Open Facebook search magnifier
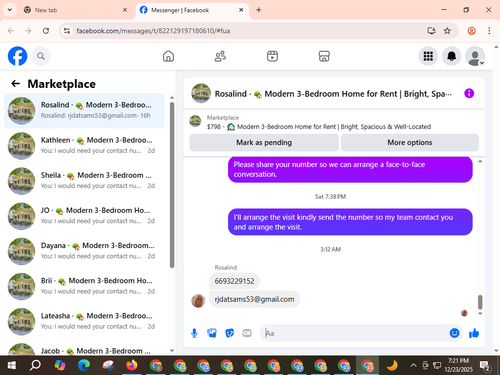The image size is (500, 375). [x=41, y=56]
